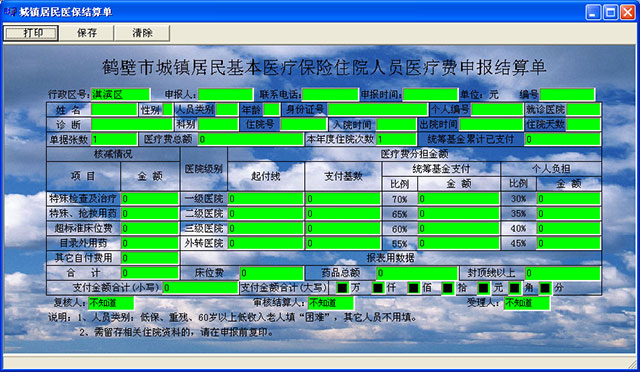Select the 其它自付费用 amount field
Viewport: 640px width, 372px height.
pos(150,258)
